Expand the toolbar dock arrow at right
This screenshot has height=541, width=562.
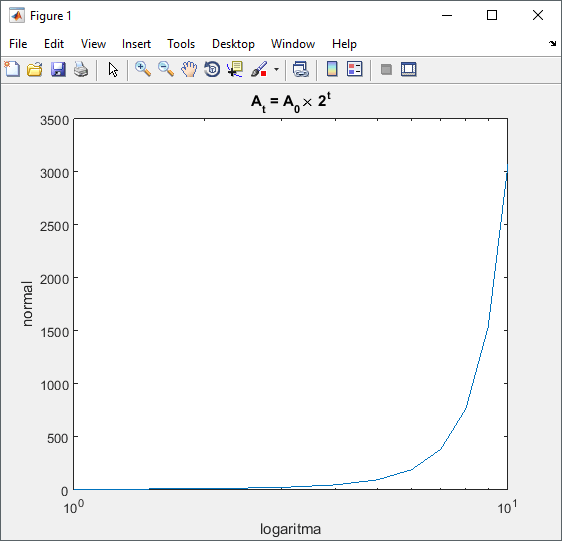point(552,44)
